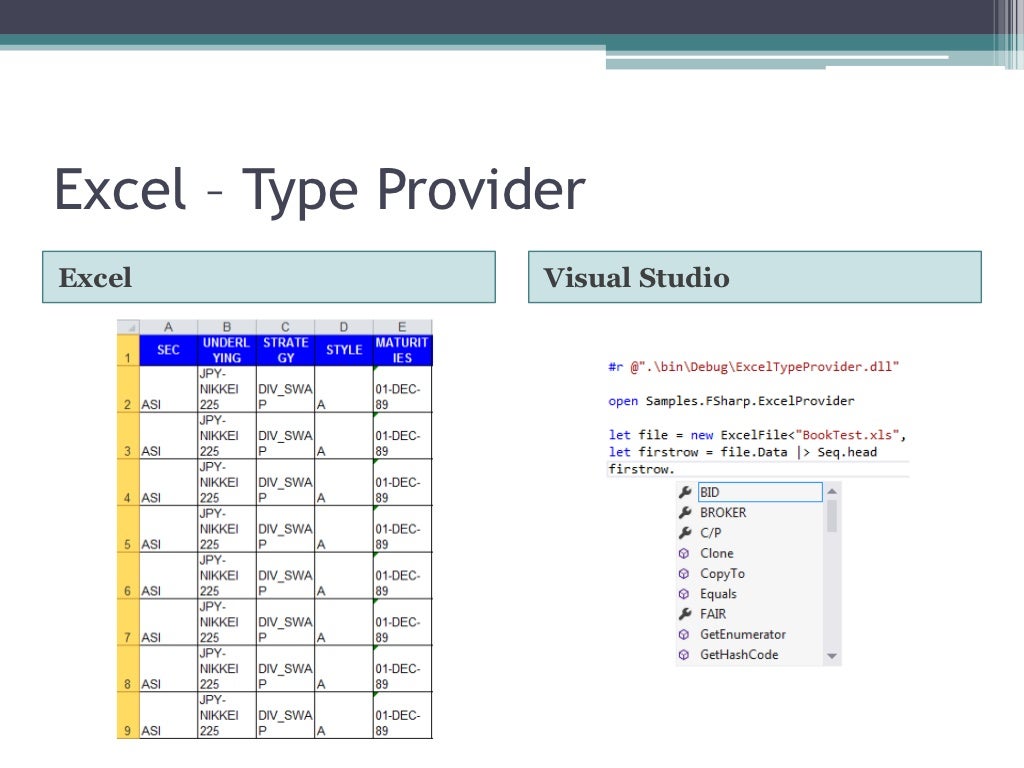Click the IntelliSense scrollbar thumb
Viewport: 1024px width, 768px height.
[x=831, y=516]
